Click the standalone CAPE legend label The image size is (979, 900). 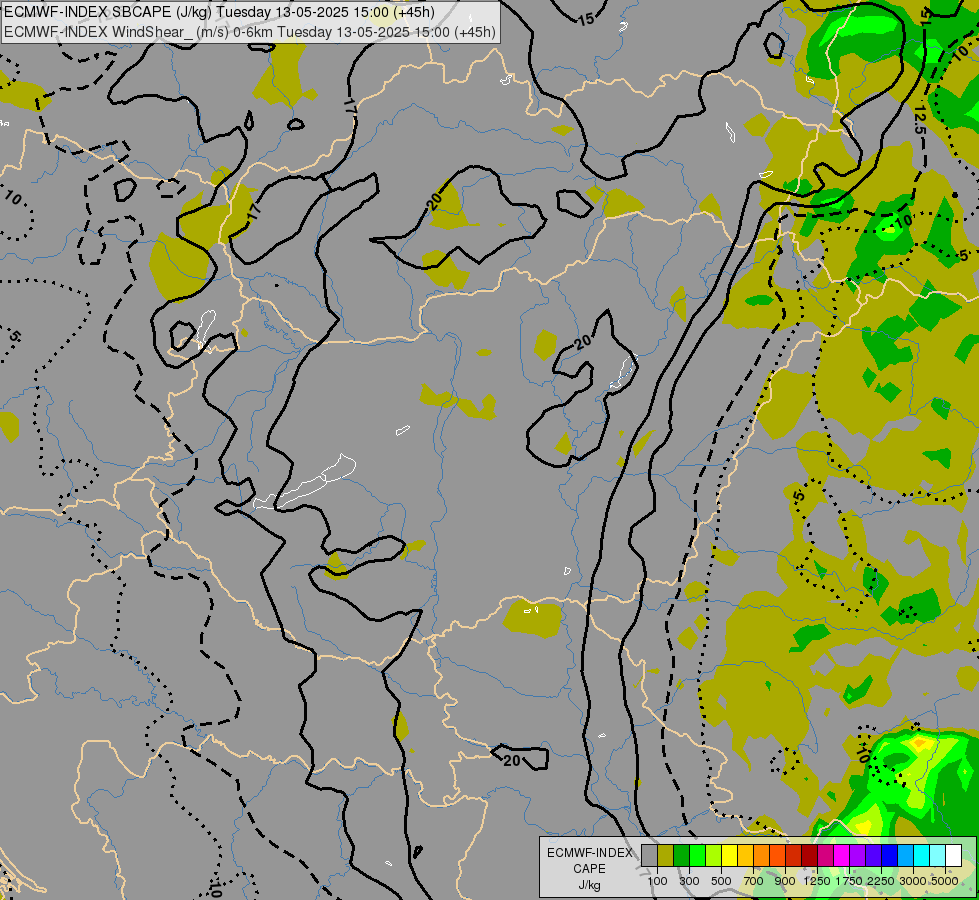point(589,869)
